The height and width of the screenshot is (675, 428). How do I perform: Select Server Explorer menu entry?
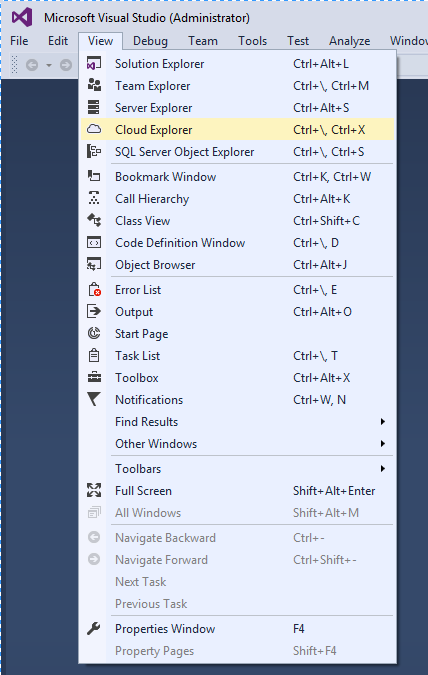click(x=238, y=108)
